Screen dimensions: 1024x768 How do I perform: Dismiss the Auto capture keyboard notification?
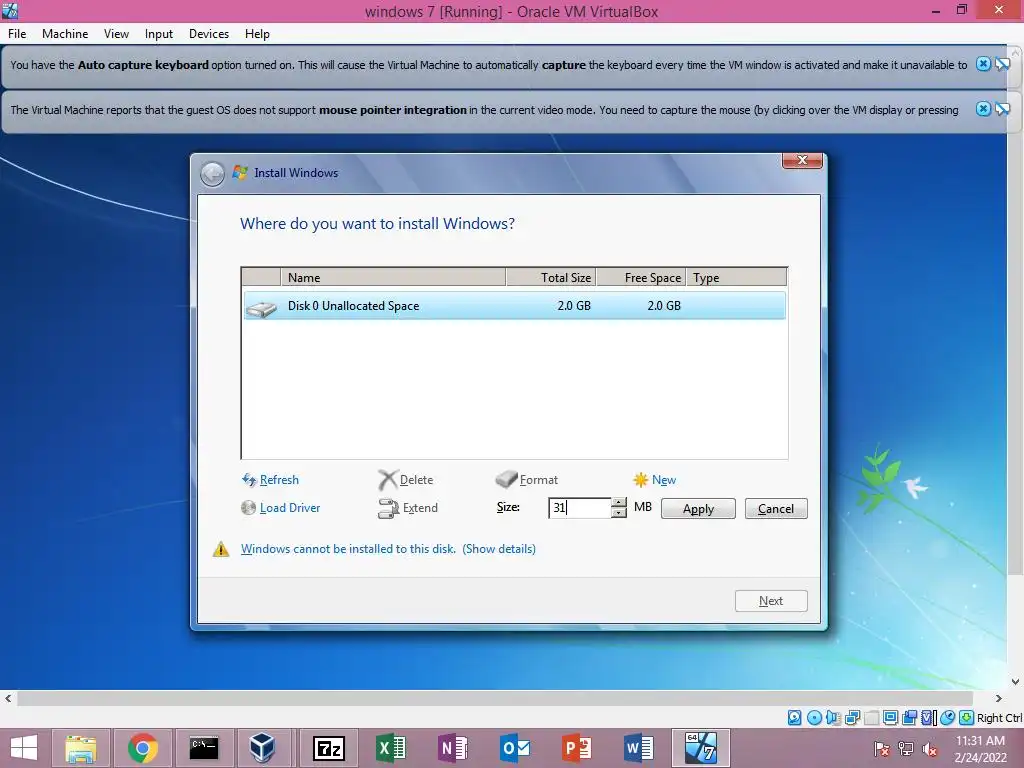point(983,64)
